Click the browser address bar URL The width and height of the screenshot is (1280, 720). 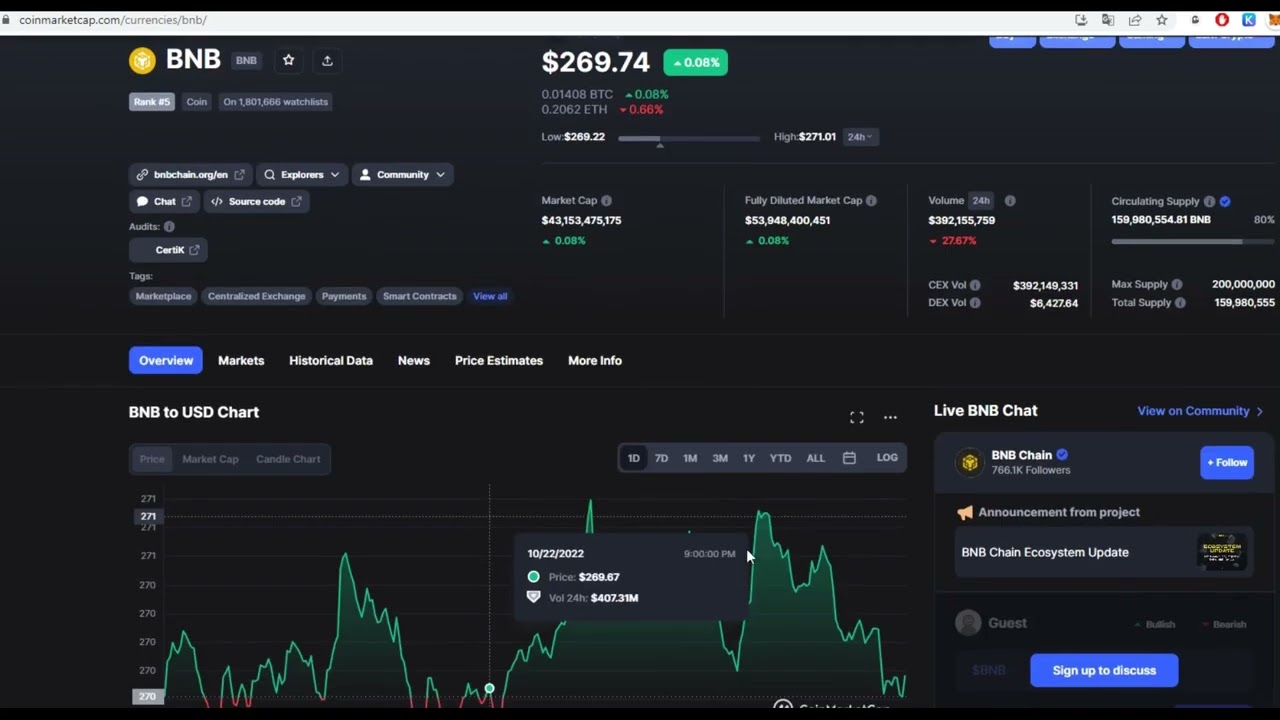coord(113,20)
